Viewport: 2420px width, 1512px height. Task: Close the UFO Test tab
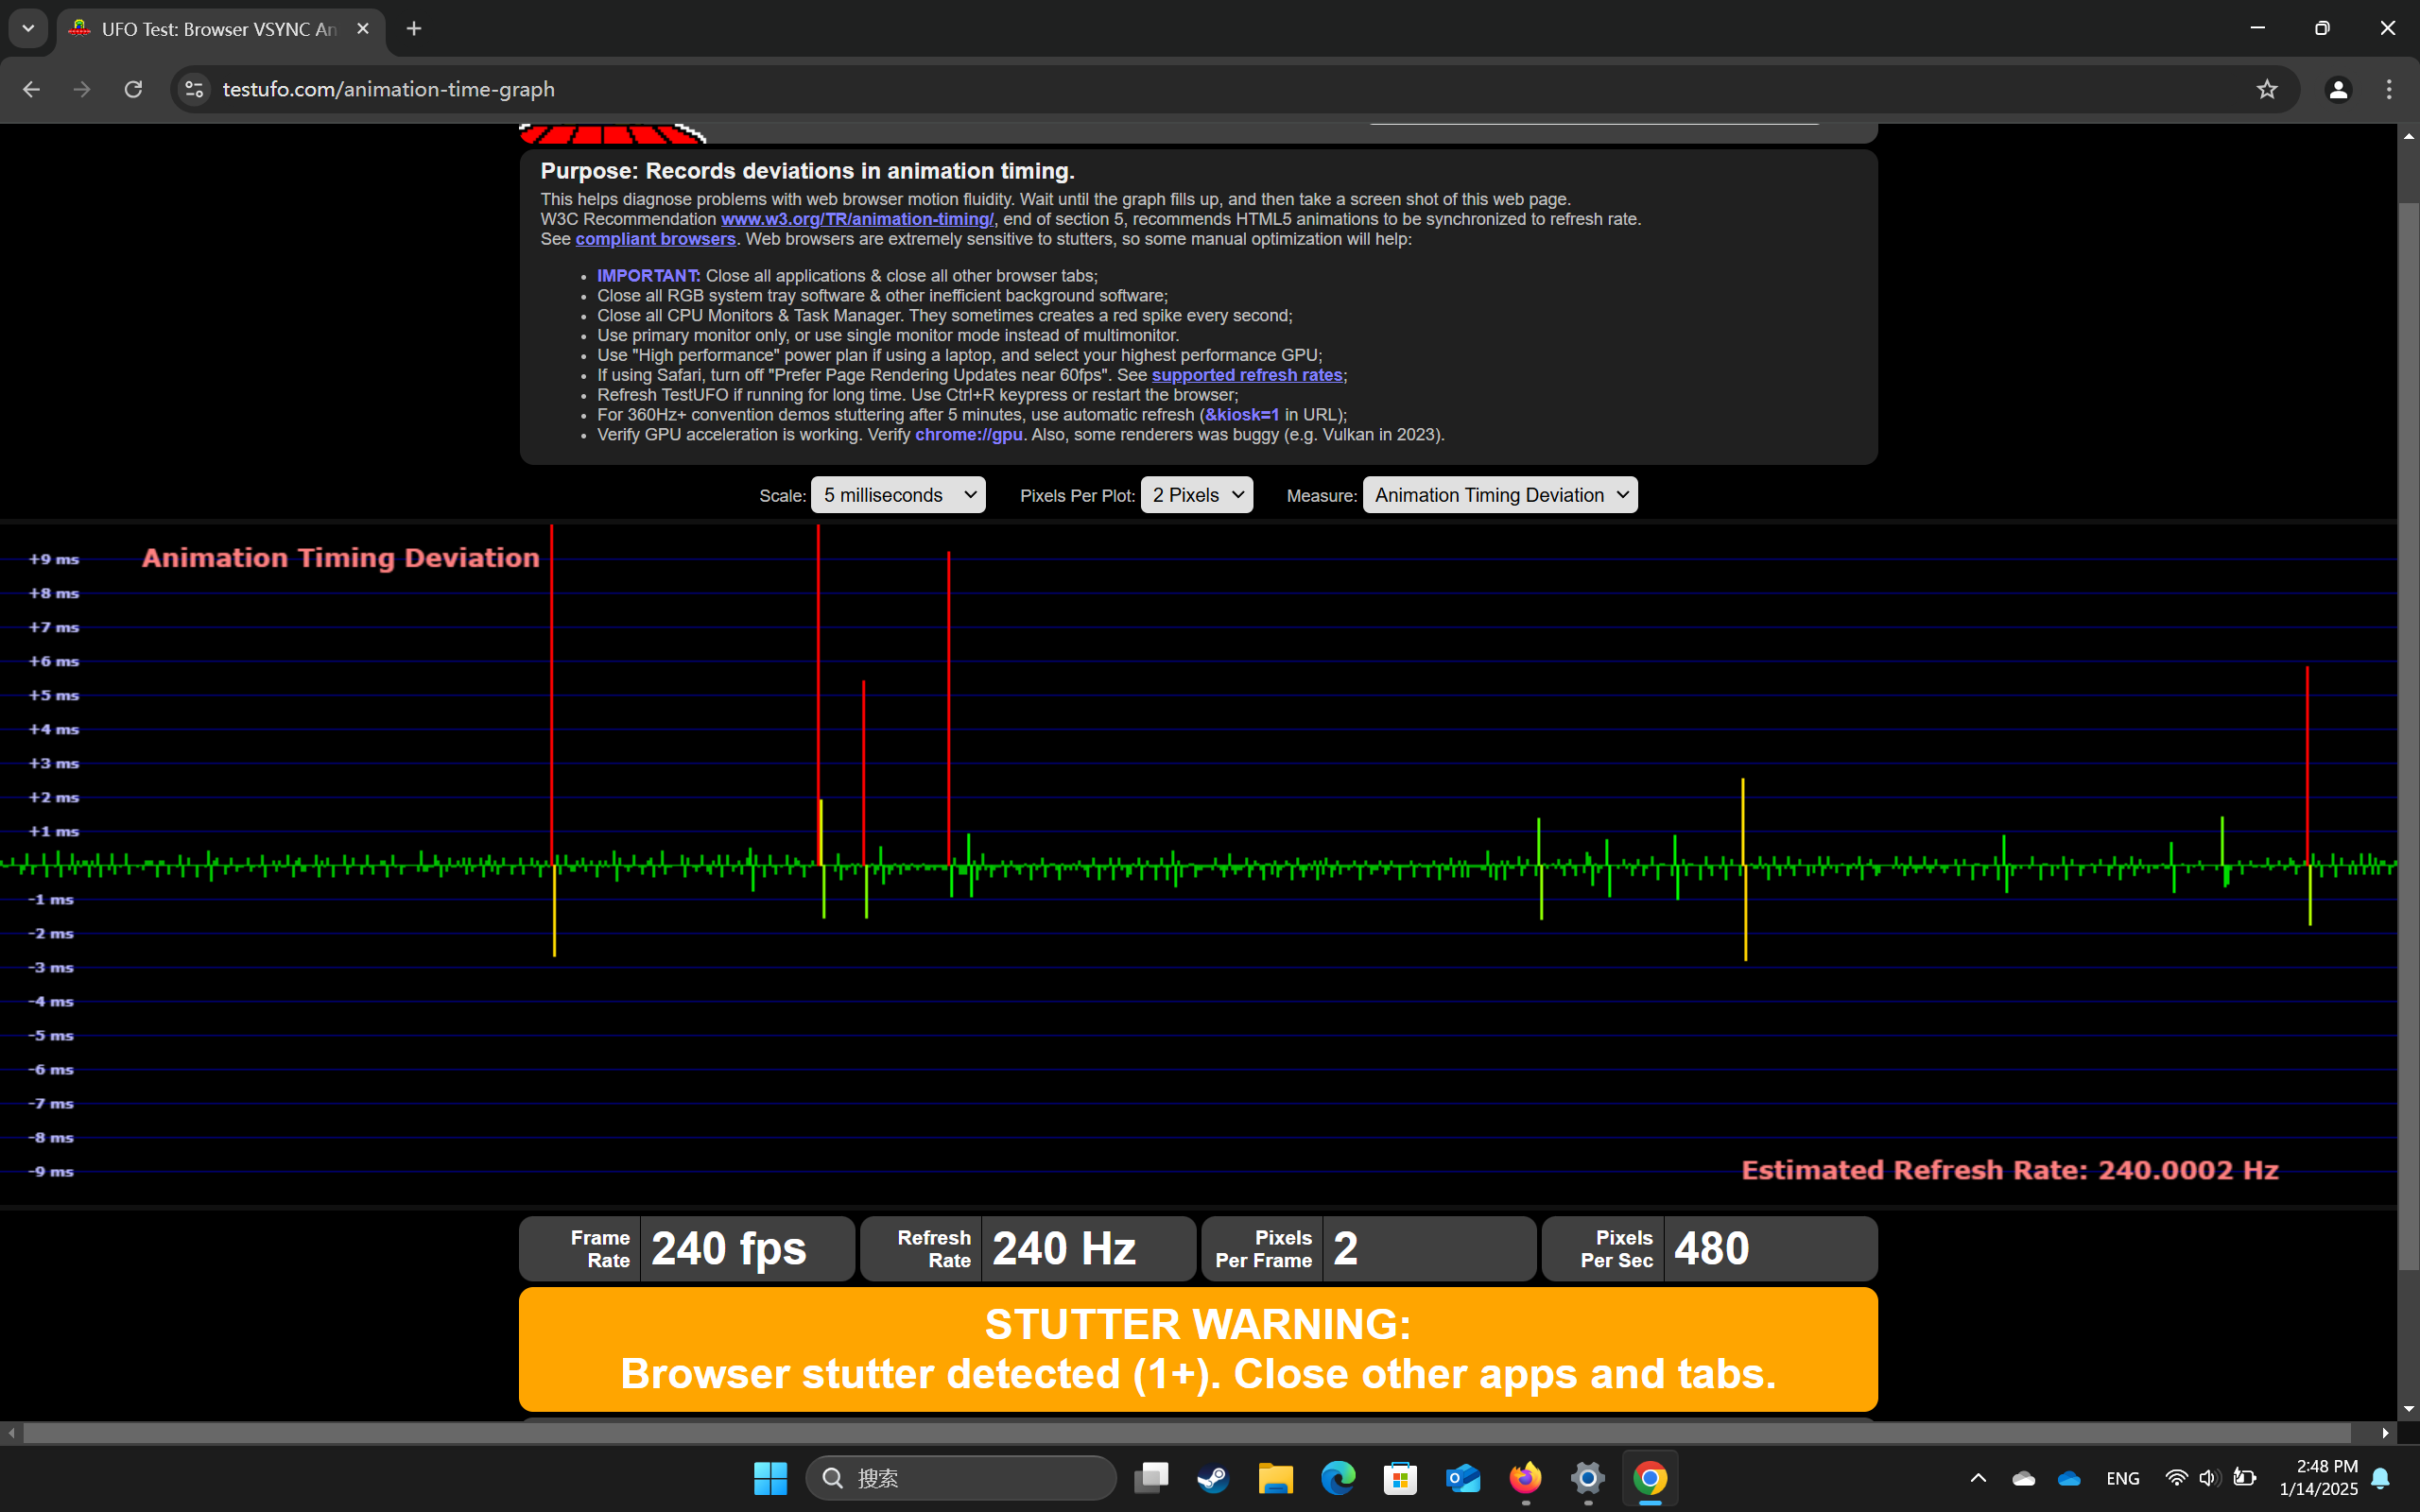[363, 29]
